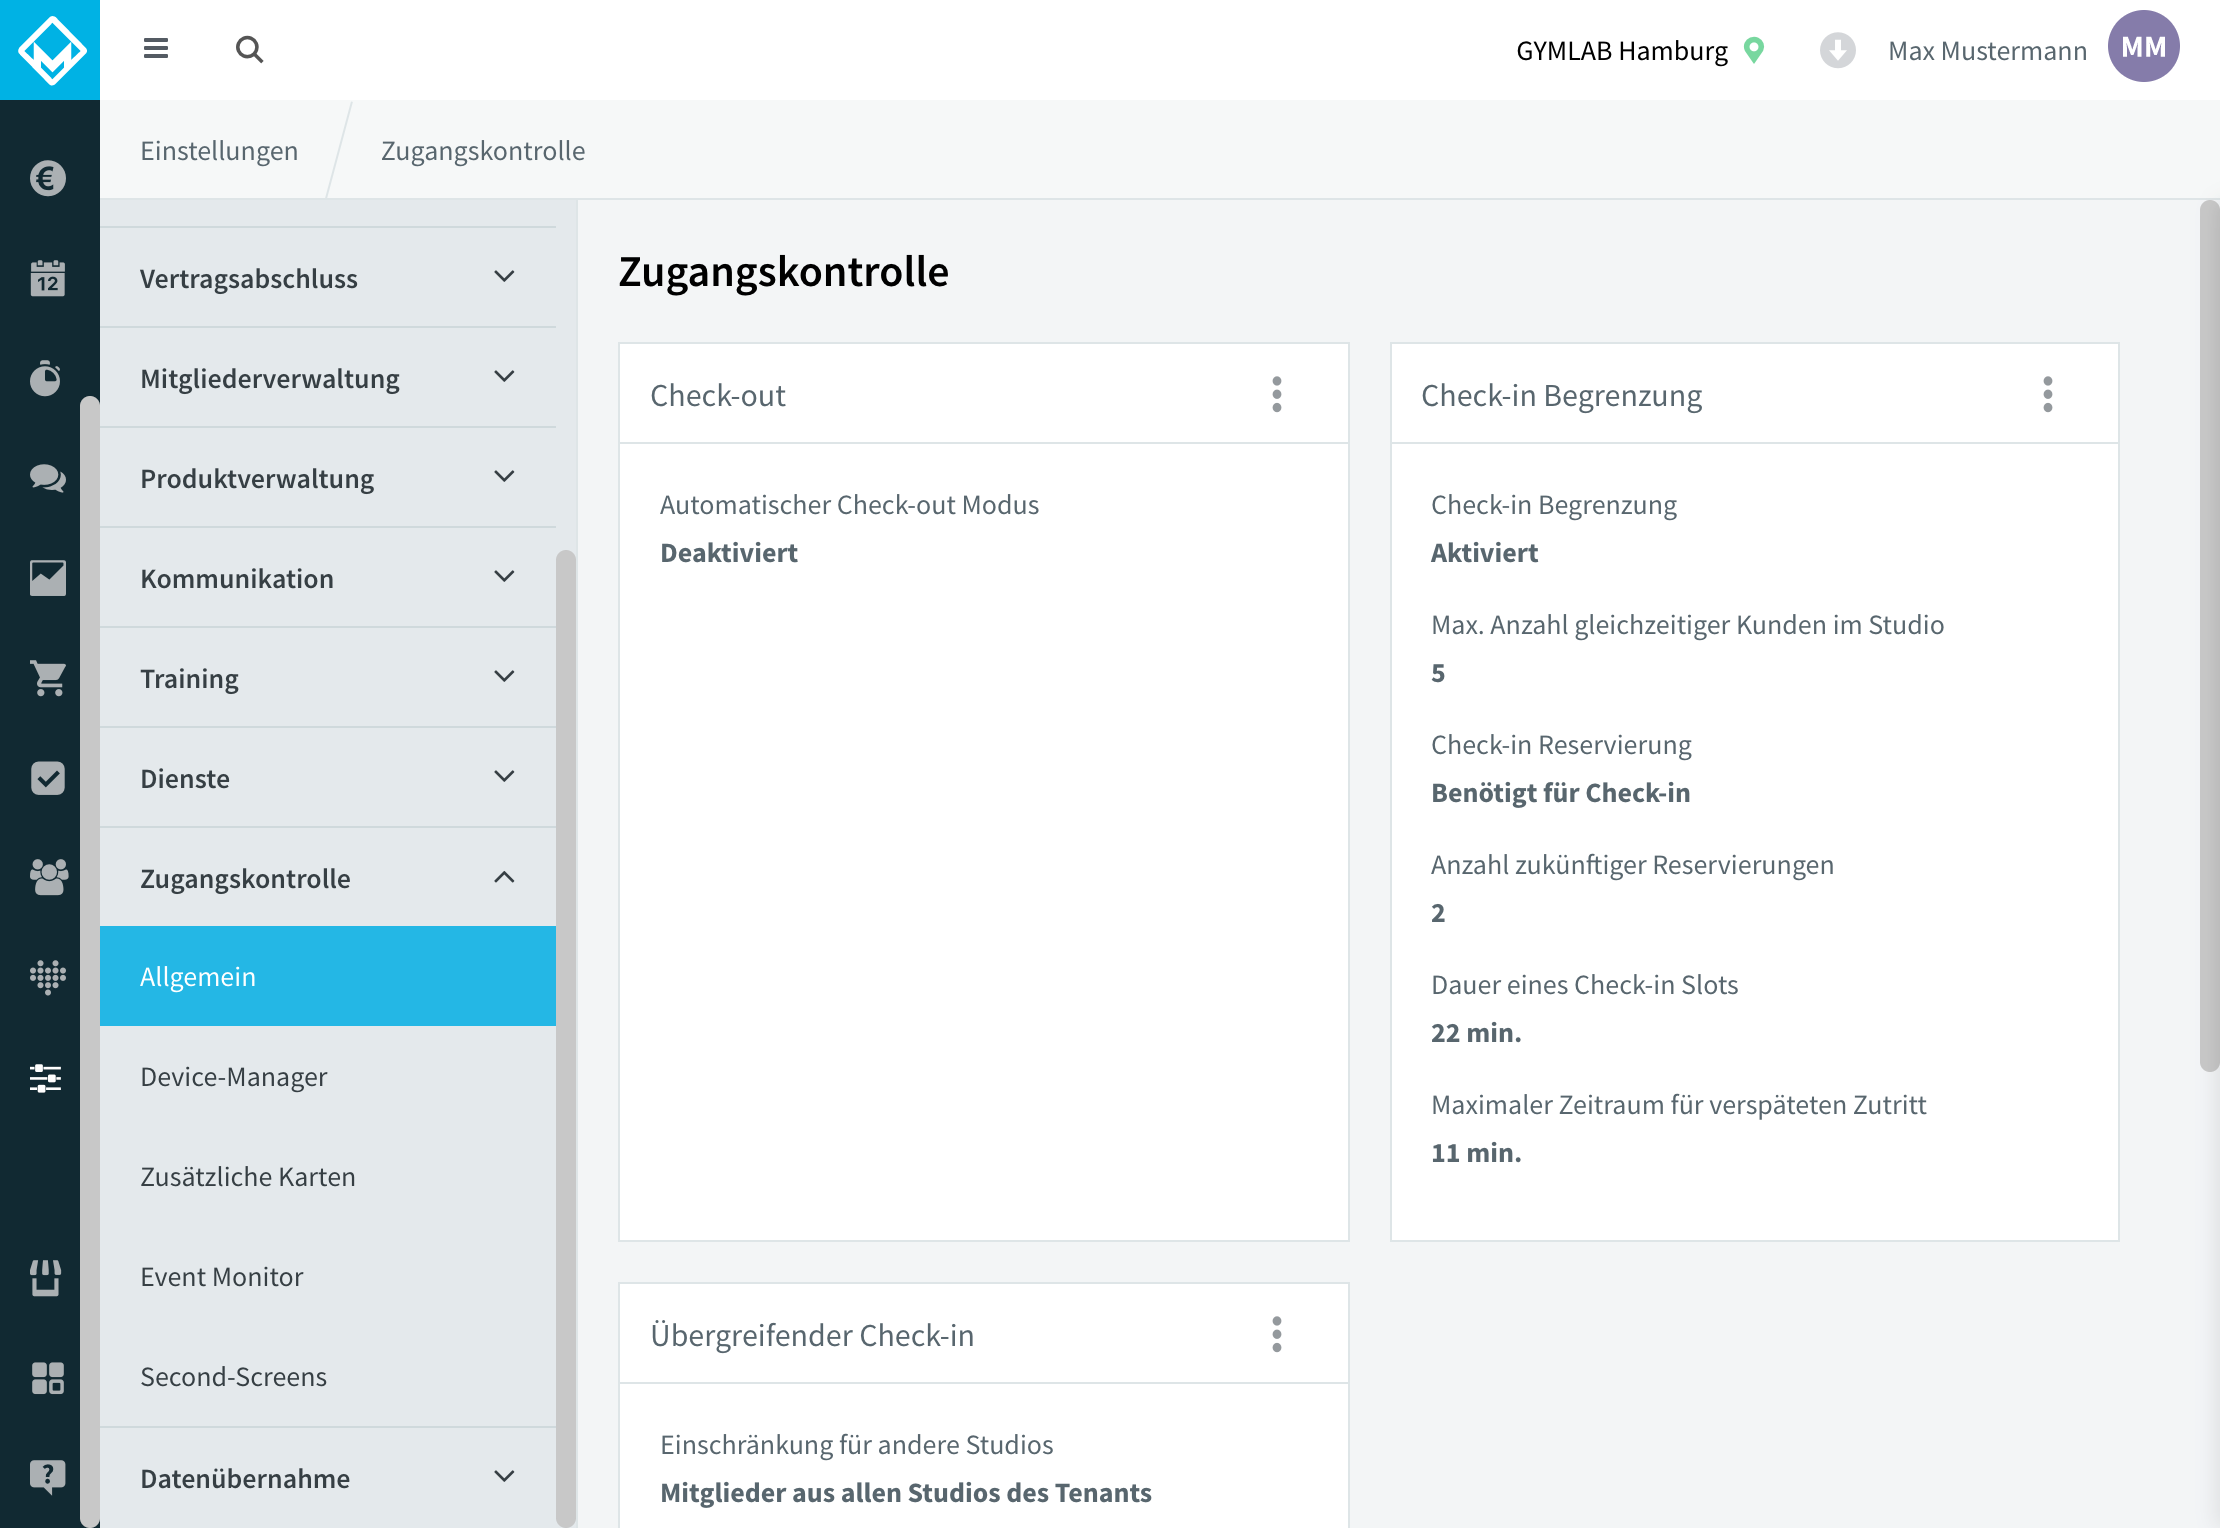
Task: Expand the Produktverwaltung section
Action: (x=328, y=478)
